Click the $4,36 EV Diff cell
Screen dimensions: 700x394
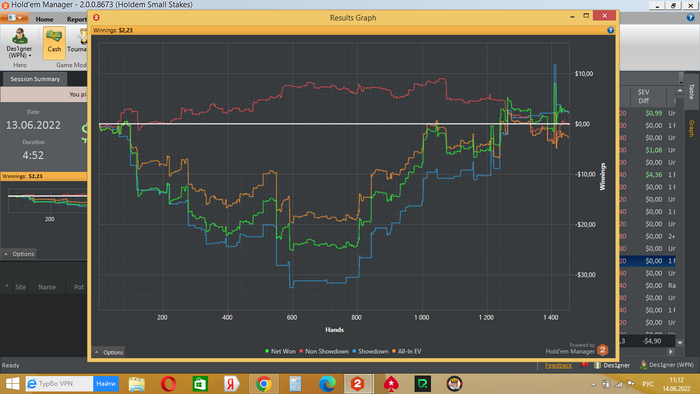654,175
